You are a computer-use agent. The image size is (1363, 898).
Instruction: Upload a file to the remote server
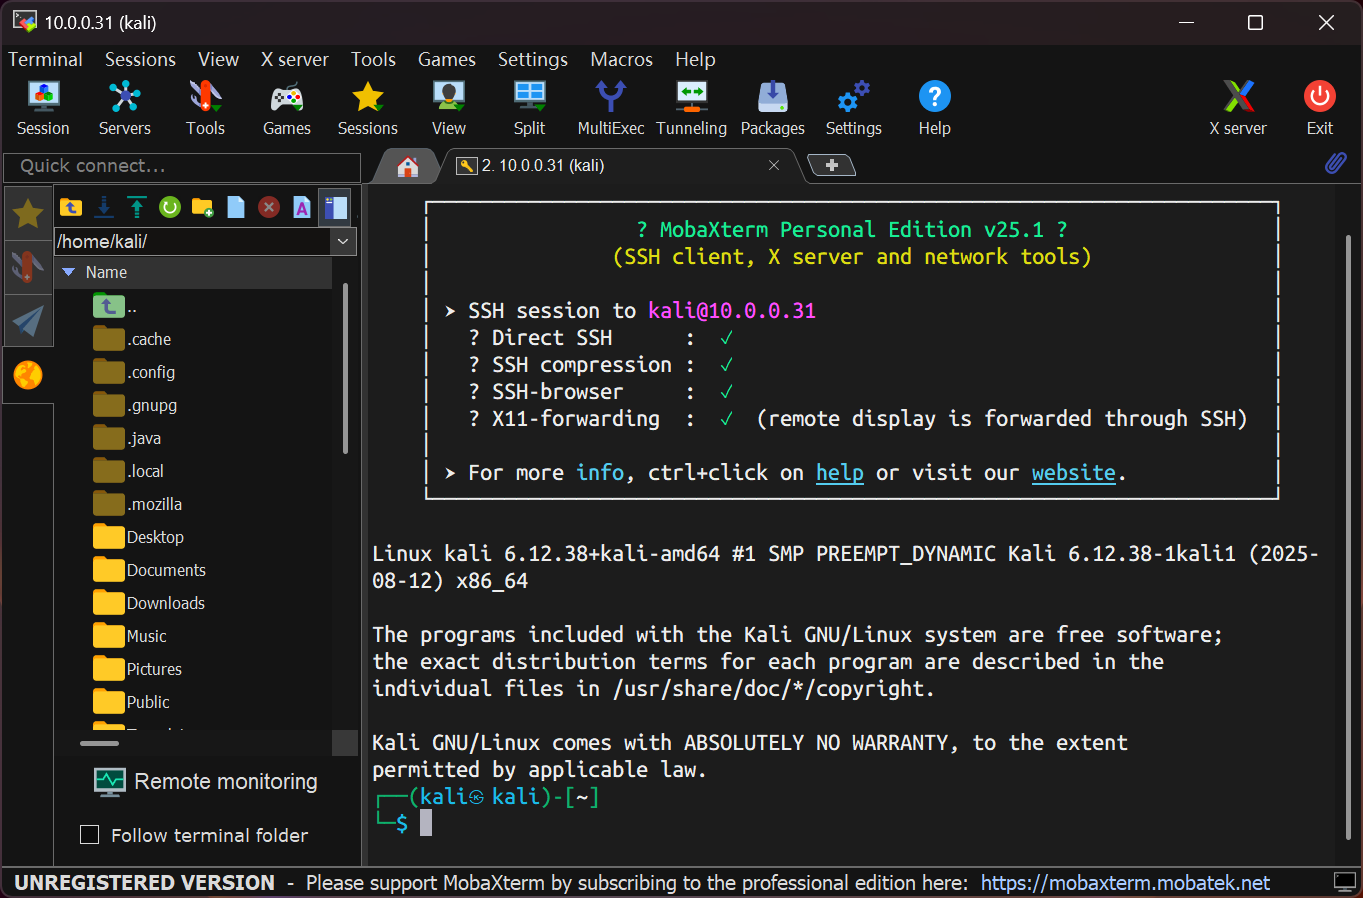(137, 207)
